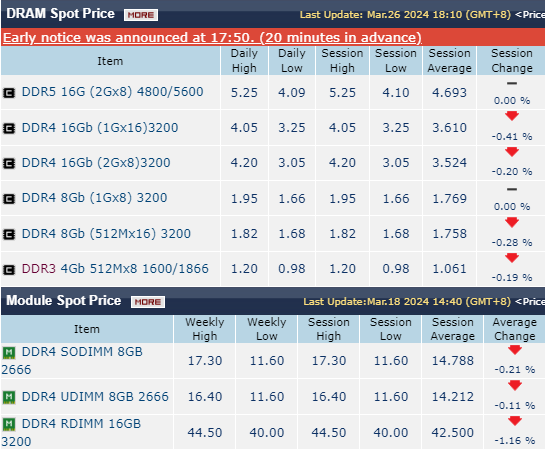Click the DRAM Last Update Mar.26 2024 text
Image resolution: width=545 pixels, height=449 pixels.
click(x=405, y=15)
